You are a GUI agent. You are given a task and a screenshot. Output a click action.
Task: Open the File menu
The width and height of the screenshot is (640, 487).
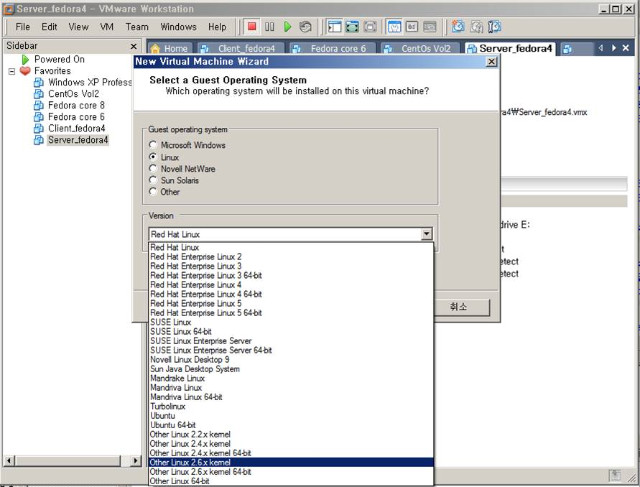point(22,27)
